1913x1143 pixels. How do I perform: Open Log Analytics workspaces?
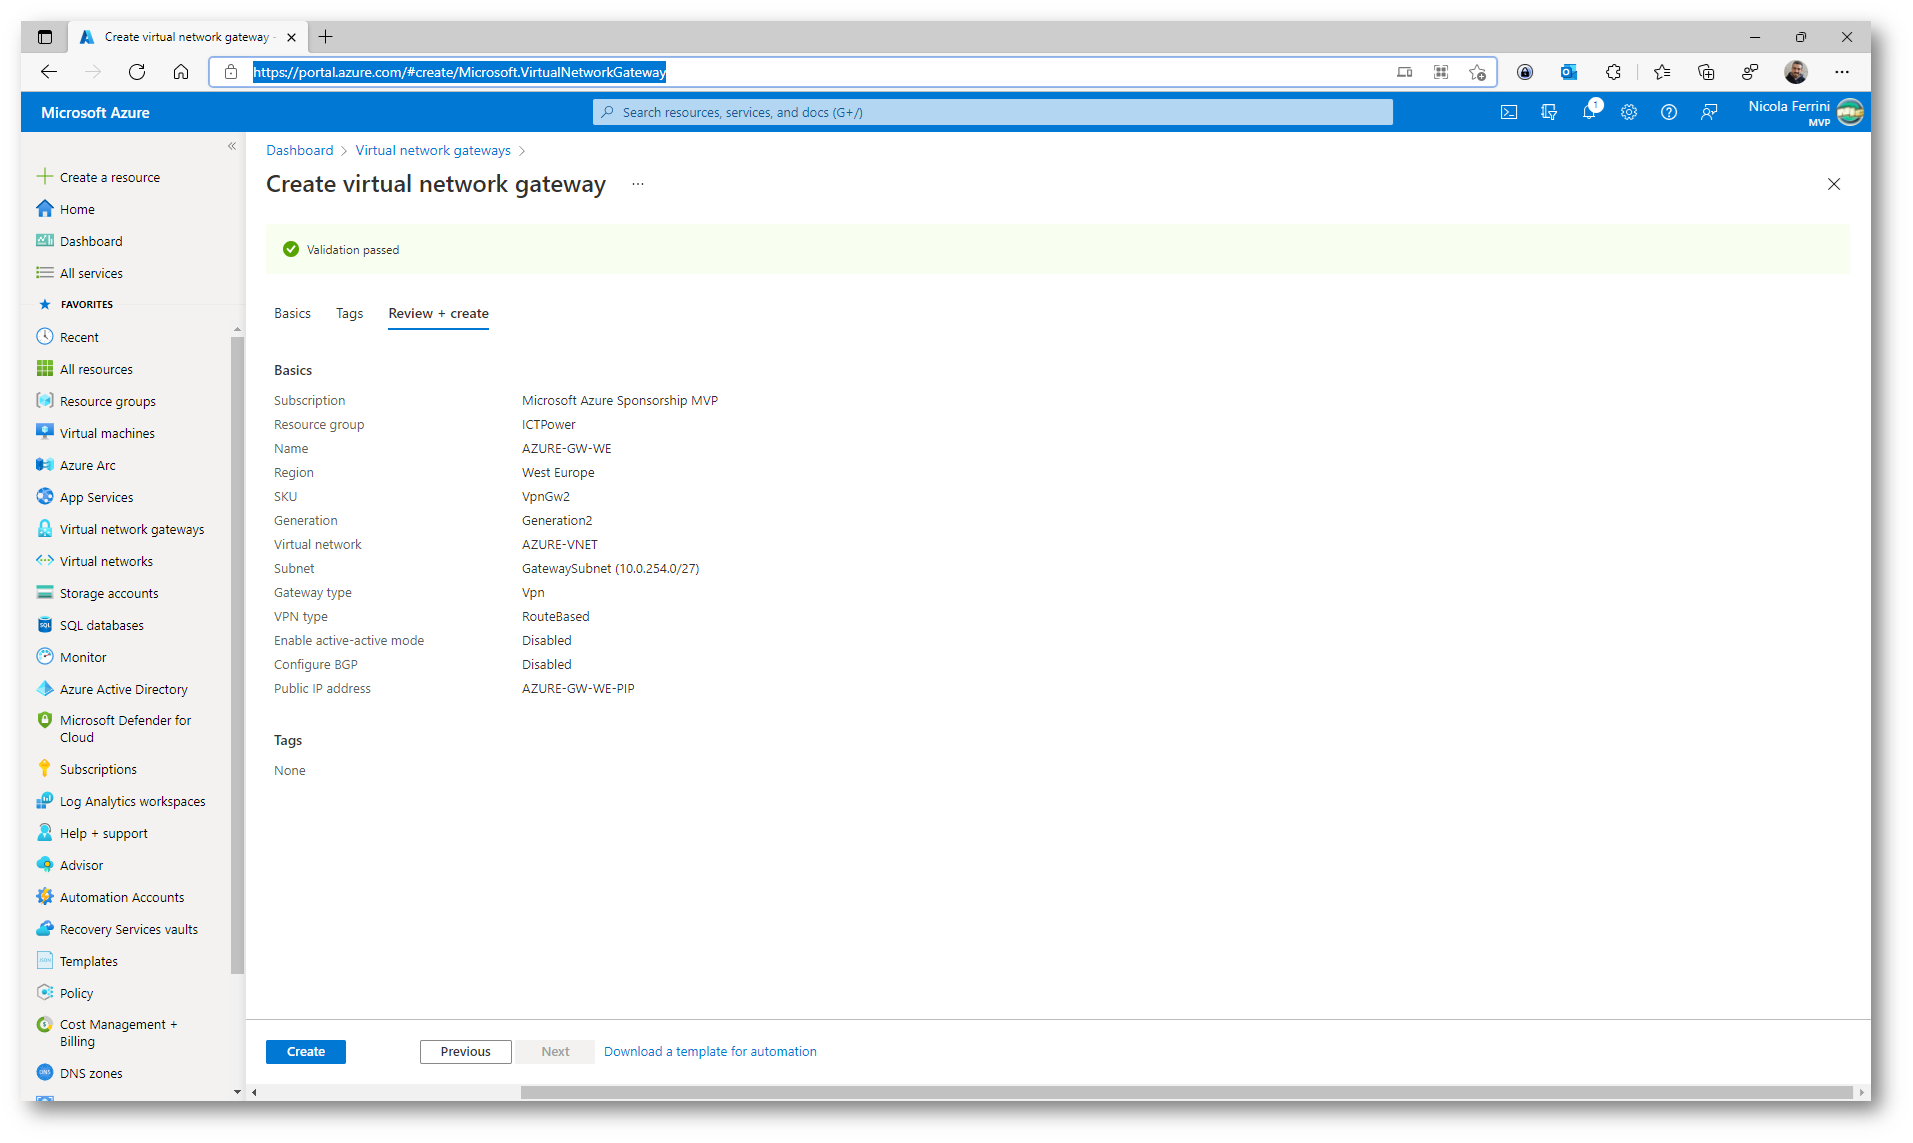tap(133, 801)
